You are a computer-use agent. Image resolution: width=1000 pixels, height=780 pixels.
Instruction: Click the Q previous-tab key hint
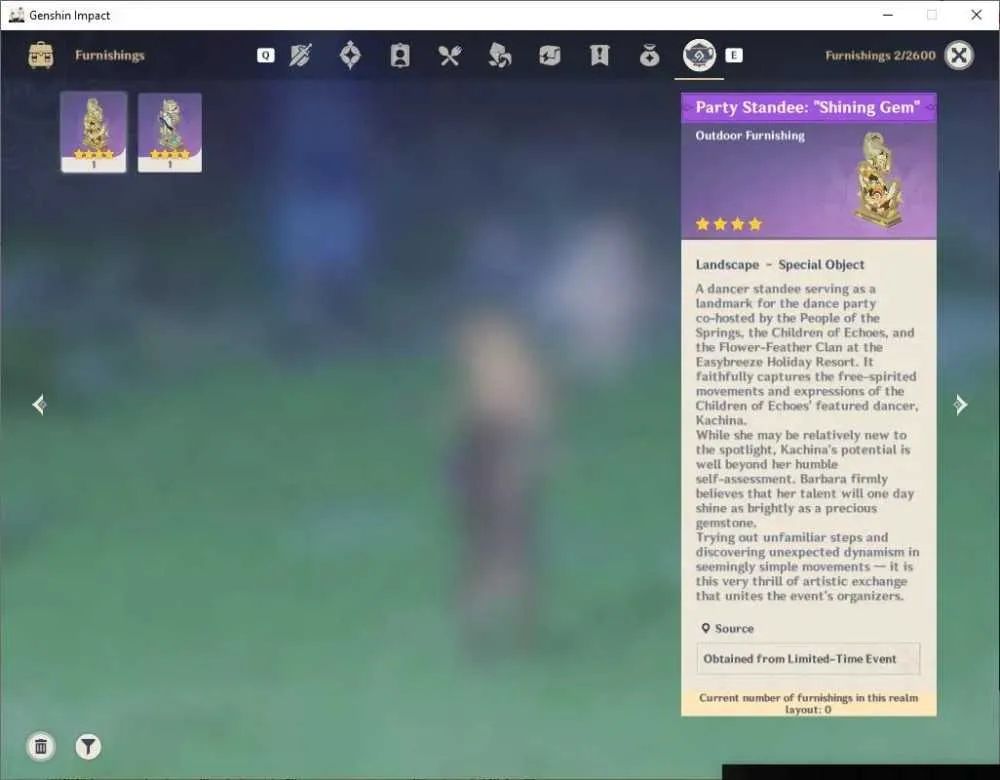(x=266, y=55)
